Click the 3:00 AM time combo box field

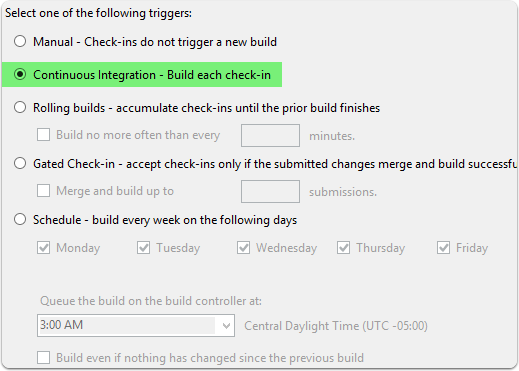[136, 325]
